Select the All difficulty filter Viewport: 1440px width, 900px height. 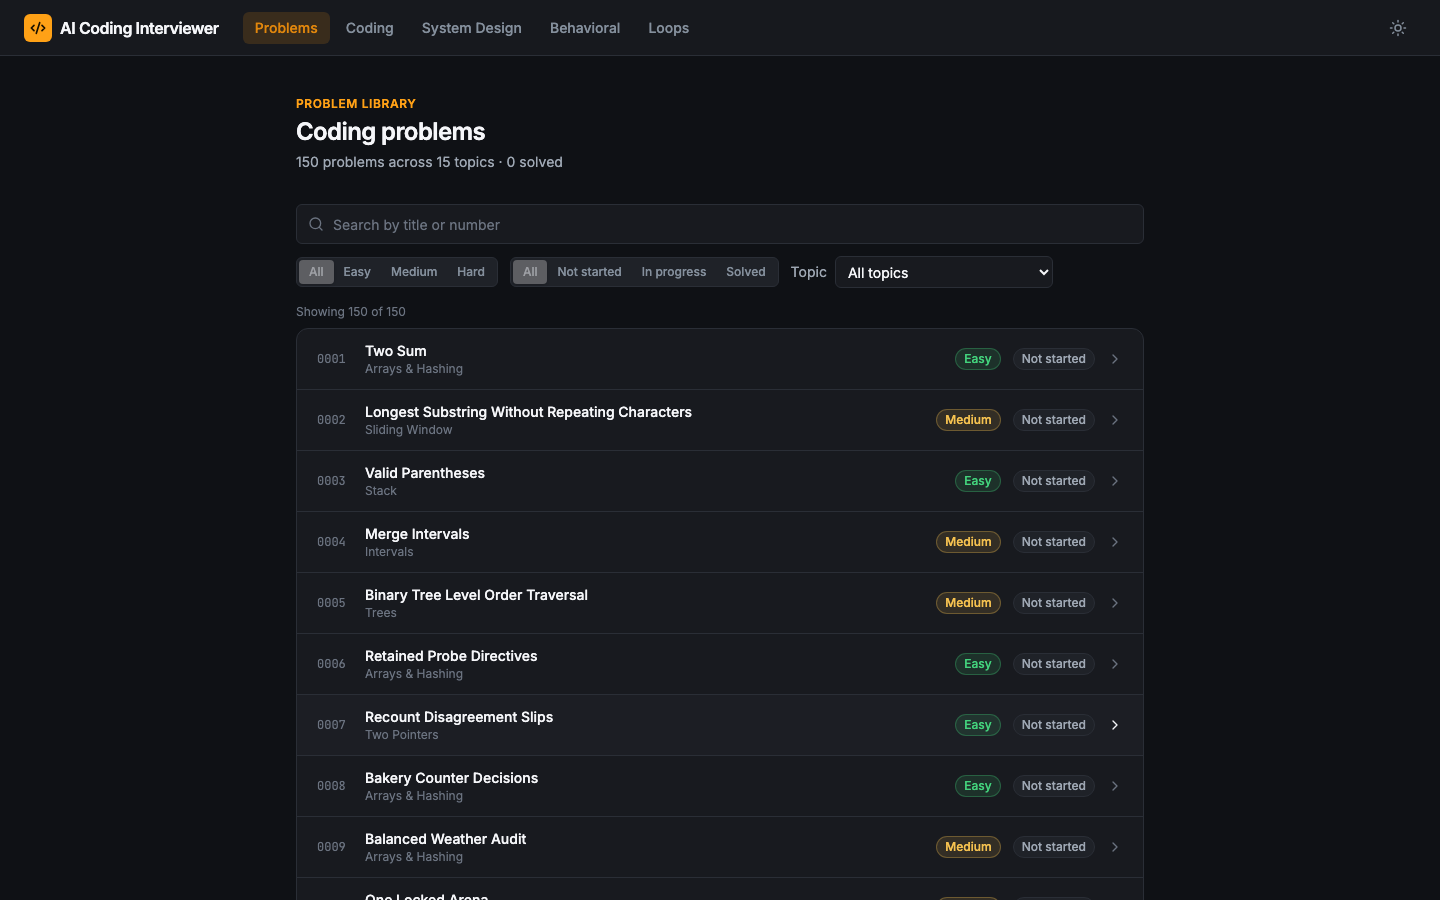click(x=316, y=272)
